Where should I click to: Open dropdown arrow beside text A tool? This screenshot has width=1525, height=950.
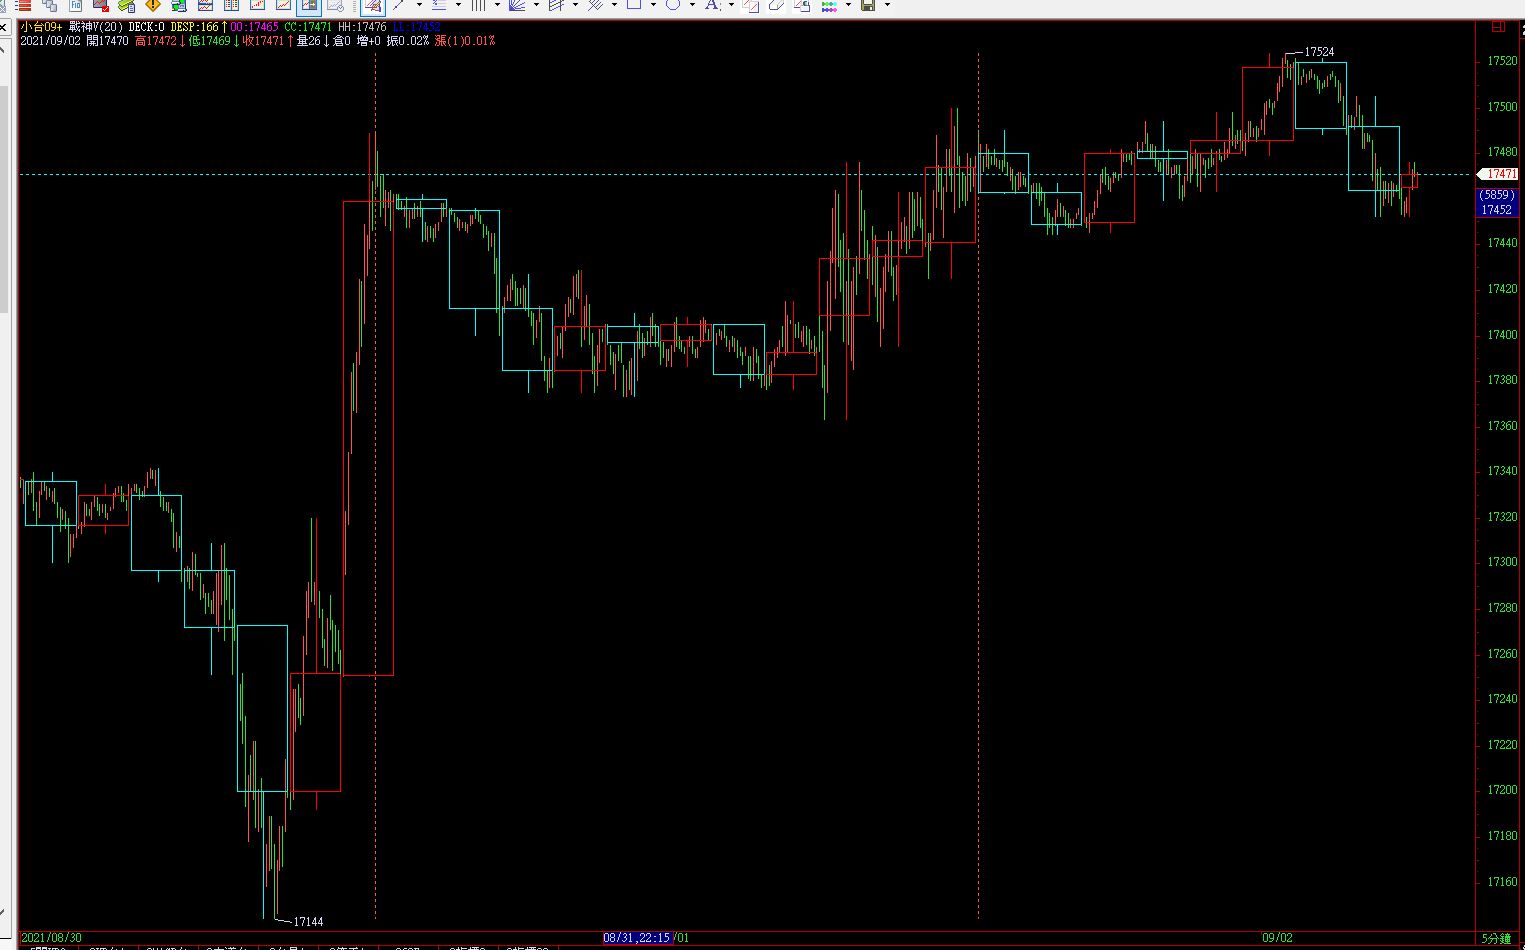coord(731,5)
